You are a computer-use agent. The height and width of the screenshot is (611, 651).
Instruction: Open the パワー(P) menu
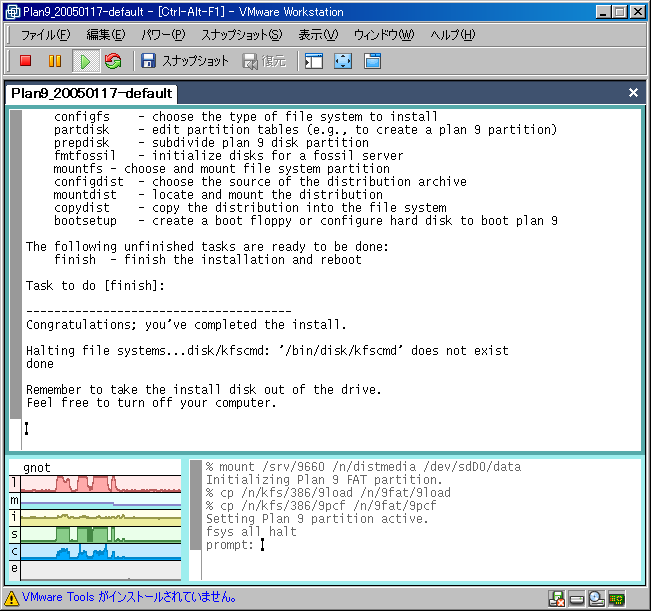163,35
